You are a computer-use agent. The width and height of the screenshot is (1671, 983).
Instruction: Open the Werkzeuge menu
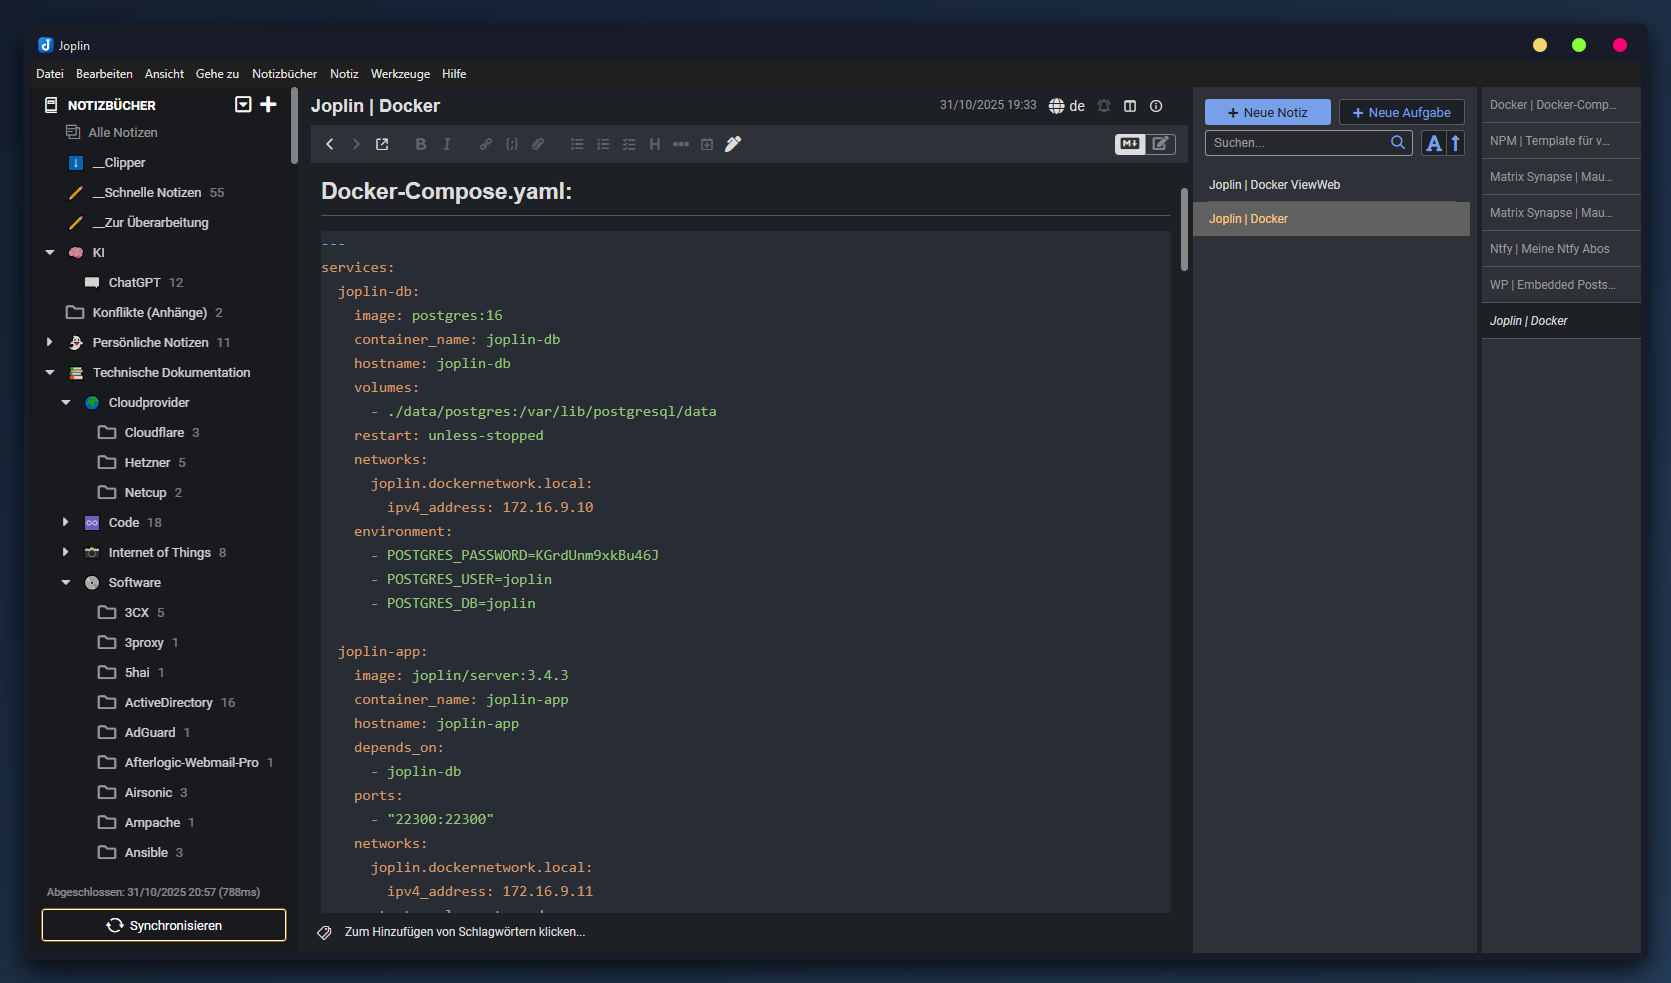[x=400, y=73]
